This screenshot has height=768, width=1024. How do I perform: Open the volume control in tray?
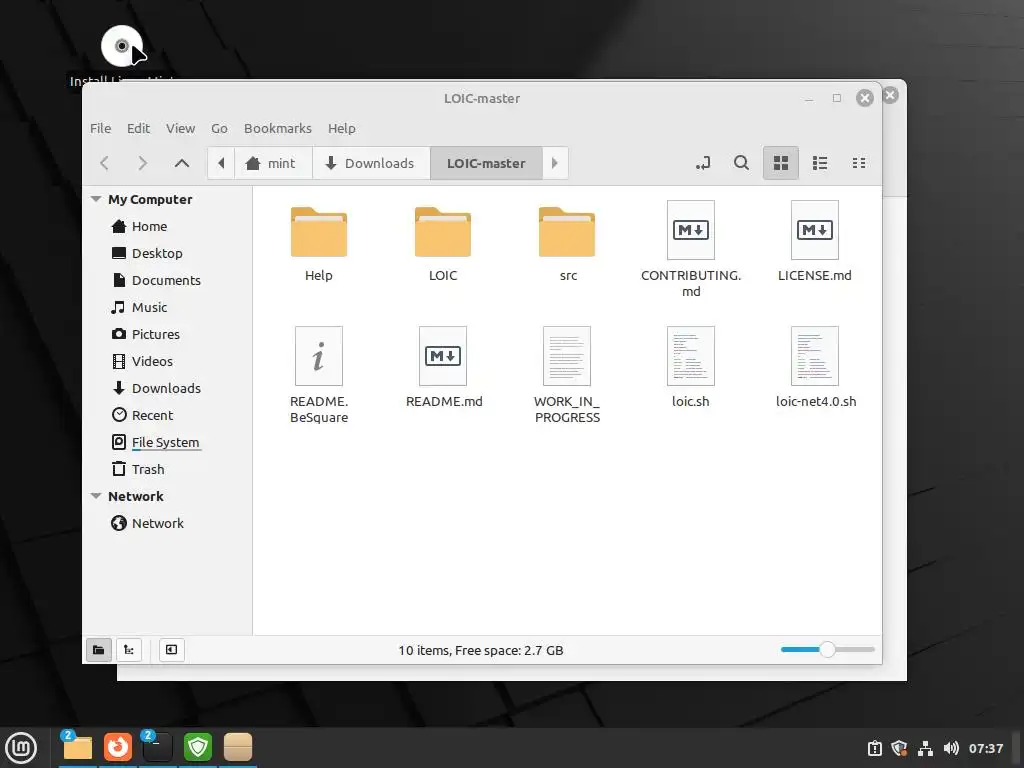pos(951,748)
